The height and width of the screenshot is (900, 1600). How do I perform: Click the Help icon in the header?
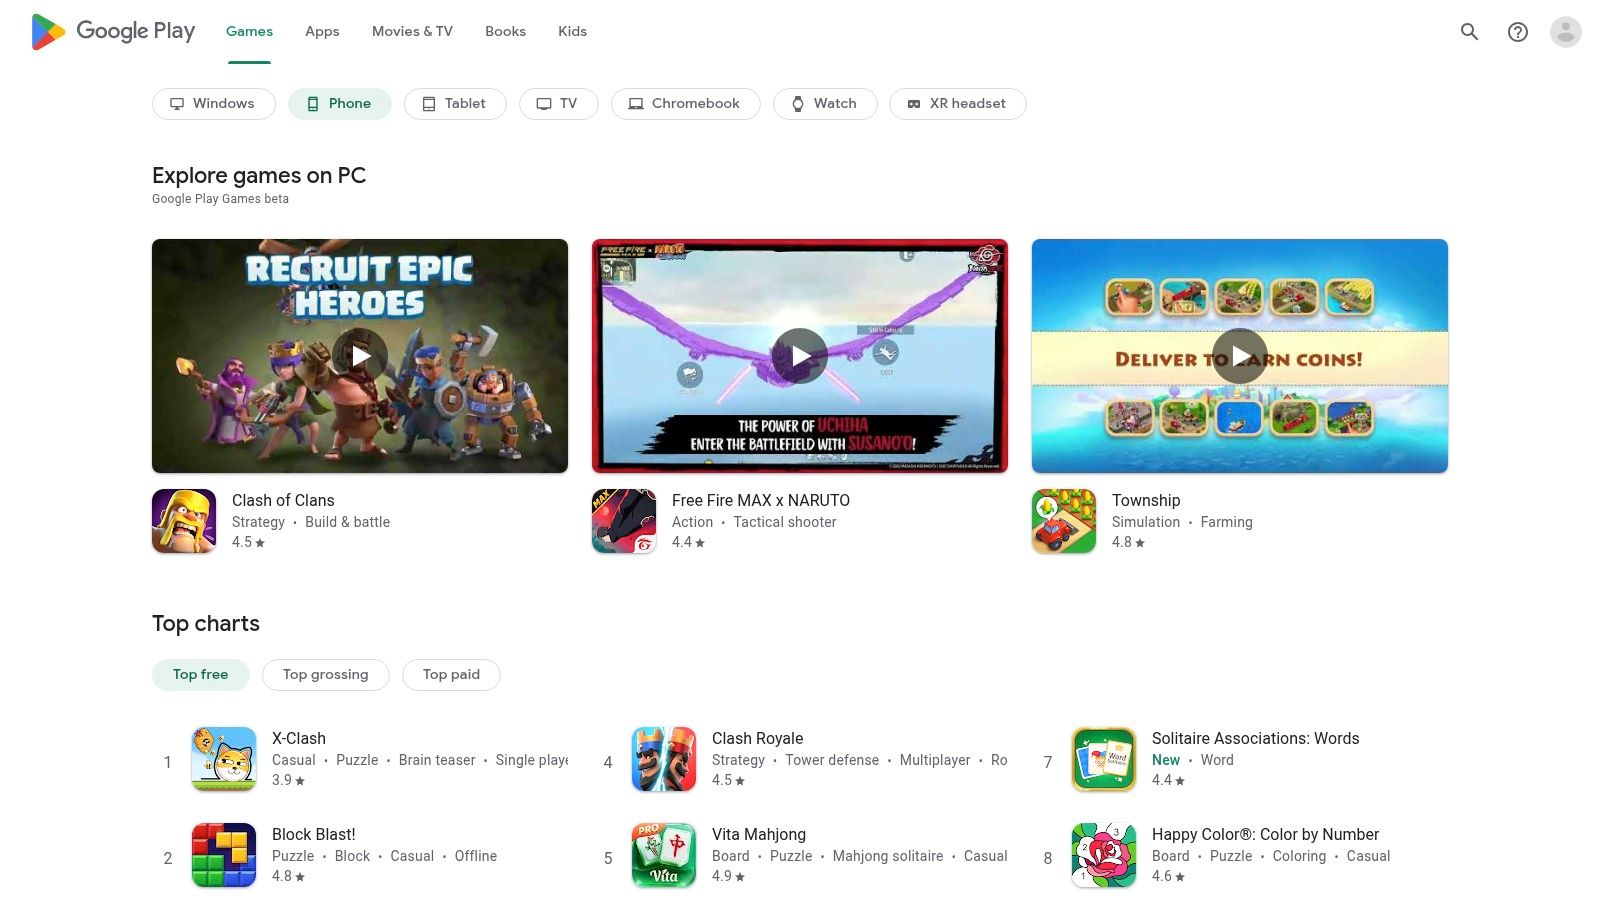(x=1517, y=31)
